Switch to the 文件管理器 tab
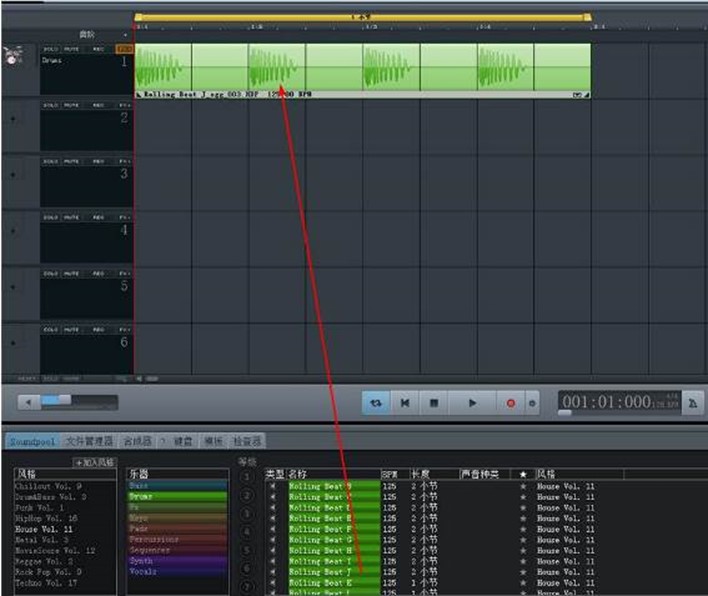Image resolution: width=708 pixels, height=596 pixels. point(89,441)
